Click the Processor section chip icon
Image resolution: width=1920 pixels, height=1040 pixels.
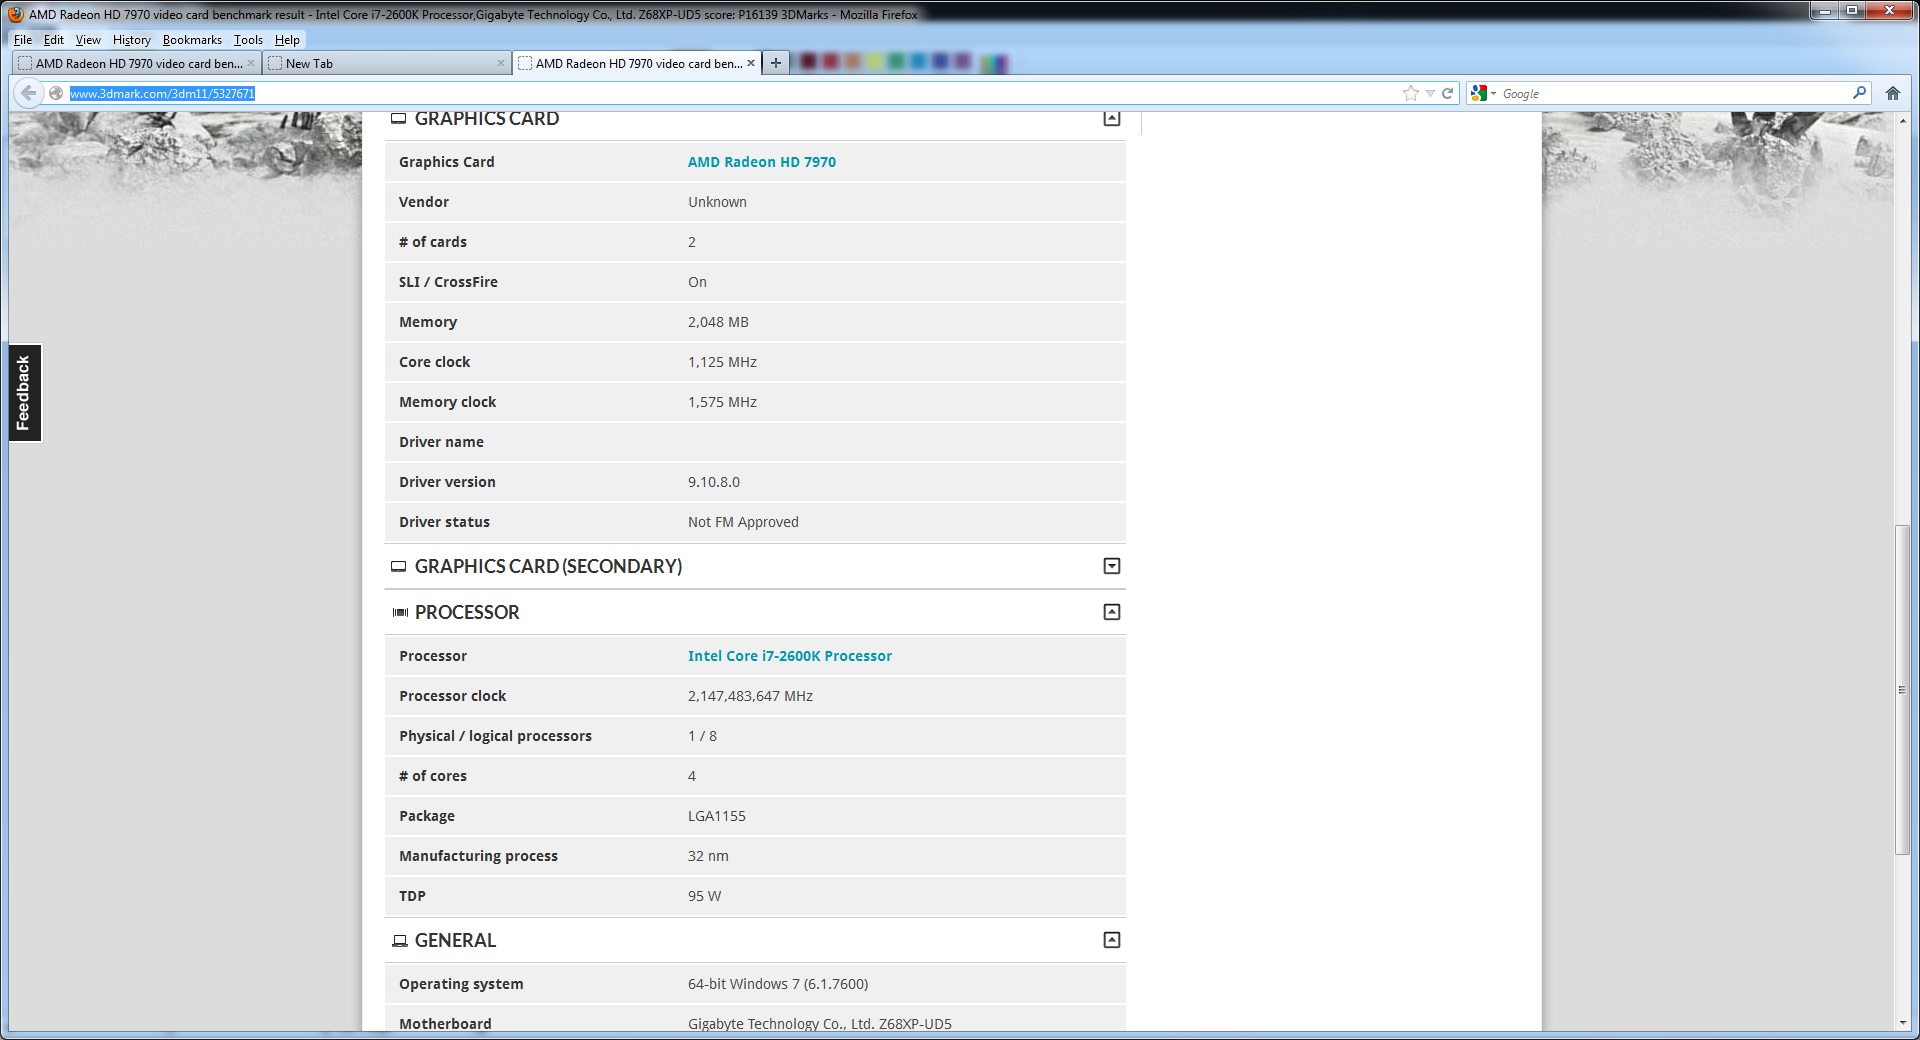pyautogui.click(x=400, y=612)
